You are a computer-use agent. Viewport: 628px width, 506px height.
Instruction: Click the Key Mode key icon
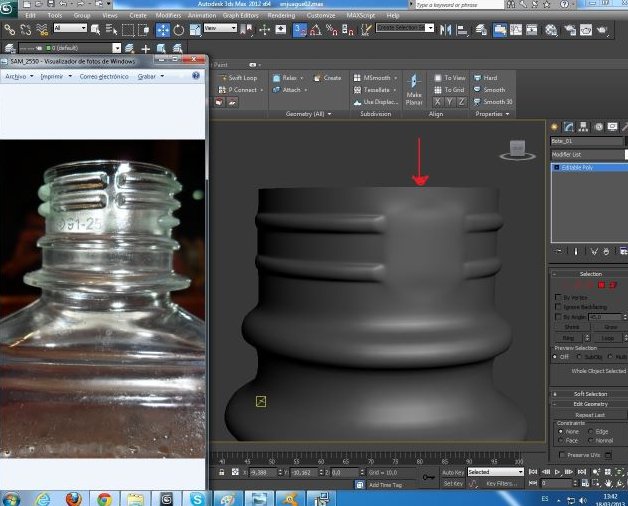(429, 477)
